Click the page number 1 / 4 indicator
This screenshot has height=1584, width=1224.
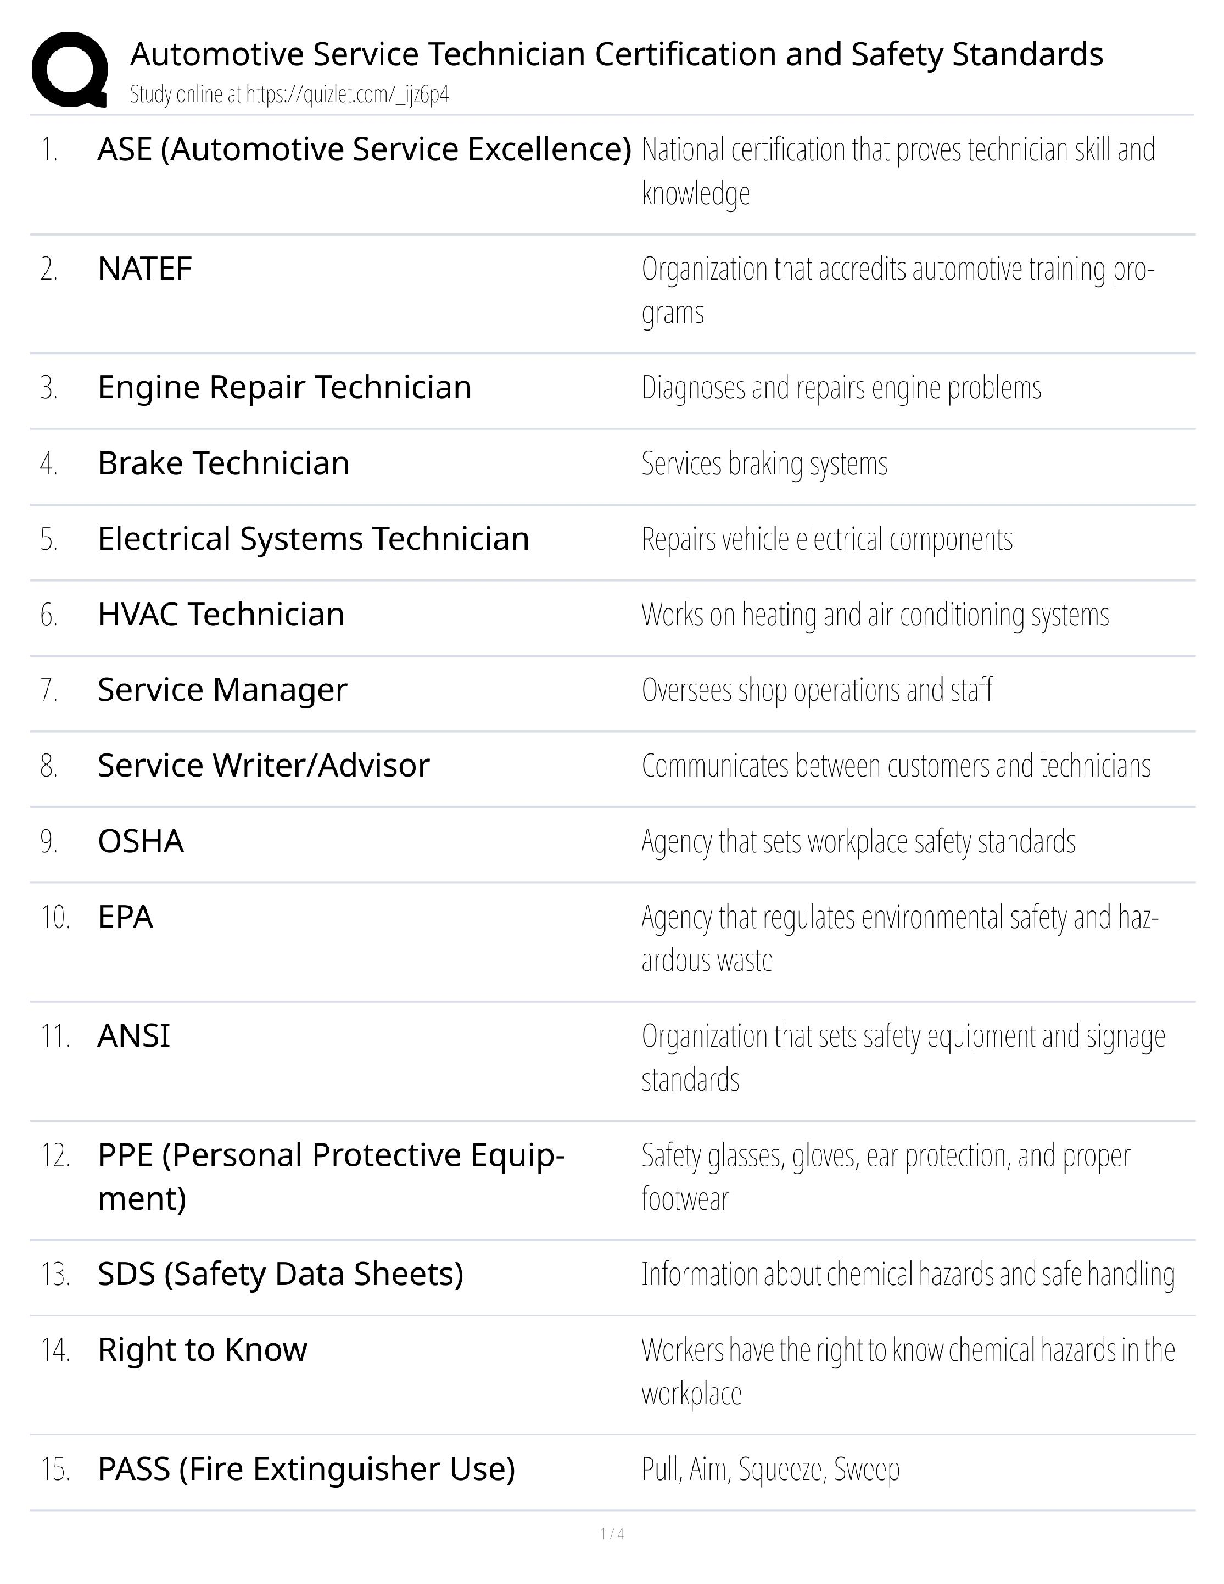(x=612, y=1534)
